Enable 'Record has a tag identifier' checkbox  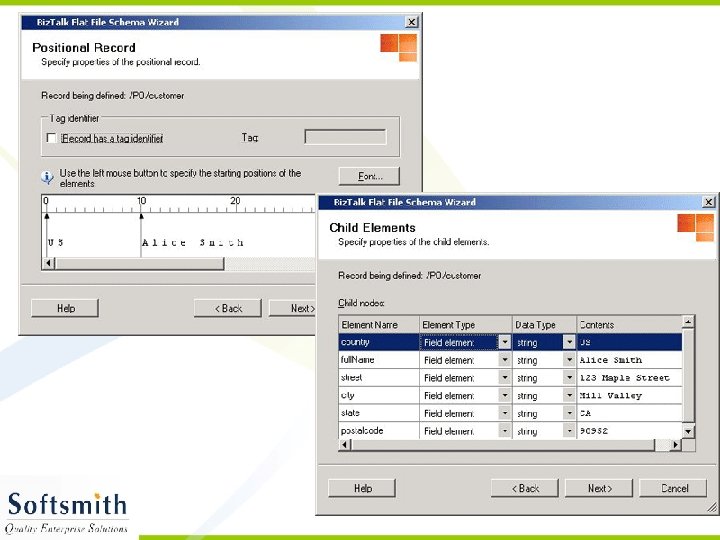(x=51, y=138)
